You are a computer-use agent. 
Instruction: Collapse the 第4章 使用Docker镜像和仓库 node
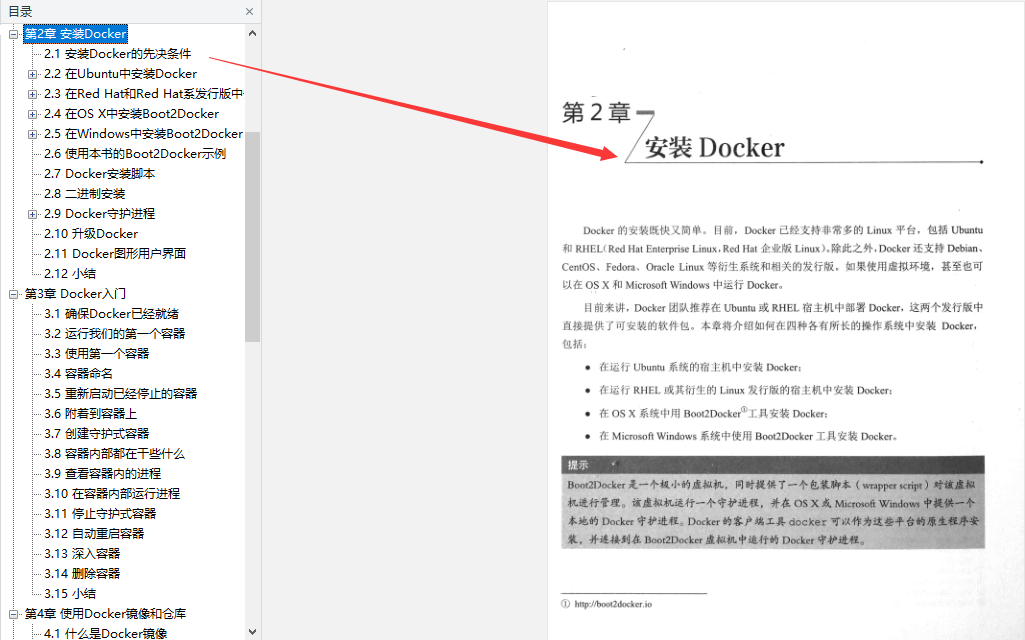13,615
